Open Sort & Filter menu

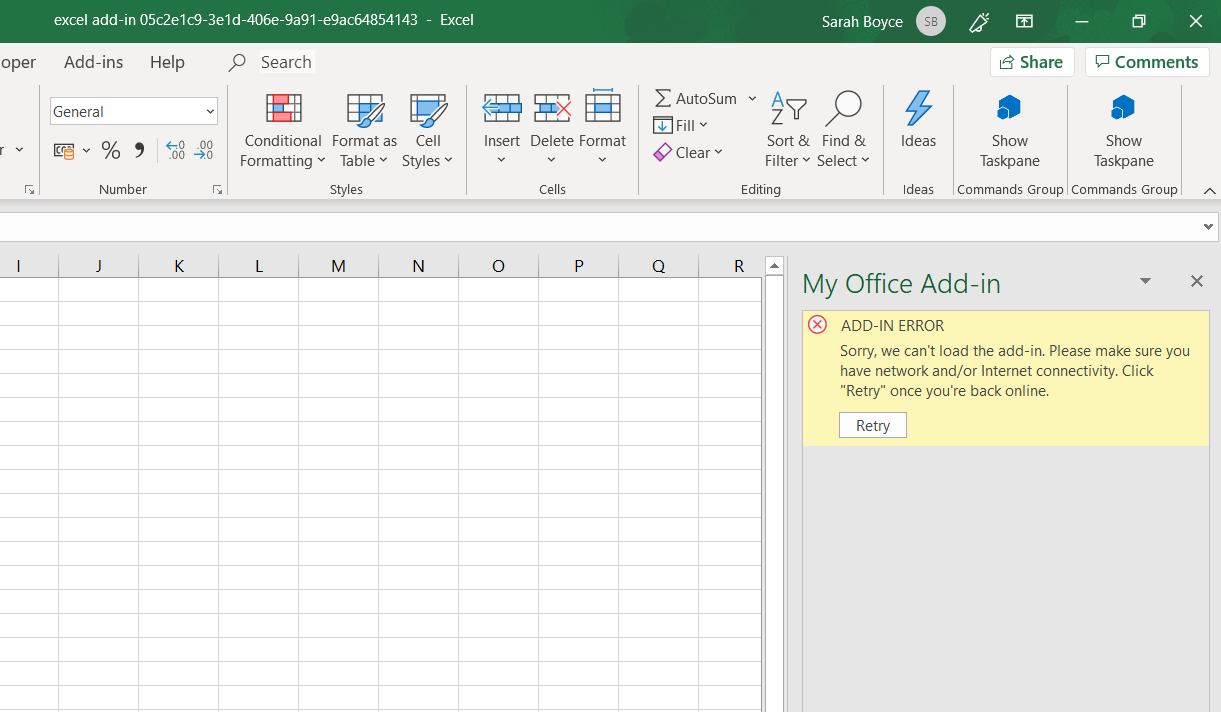click(788, 131)
